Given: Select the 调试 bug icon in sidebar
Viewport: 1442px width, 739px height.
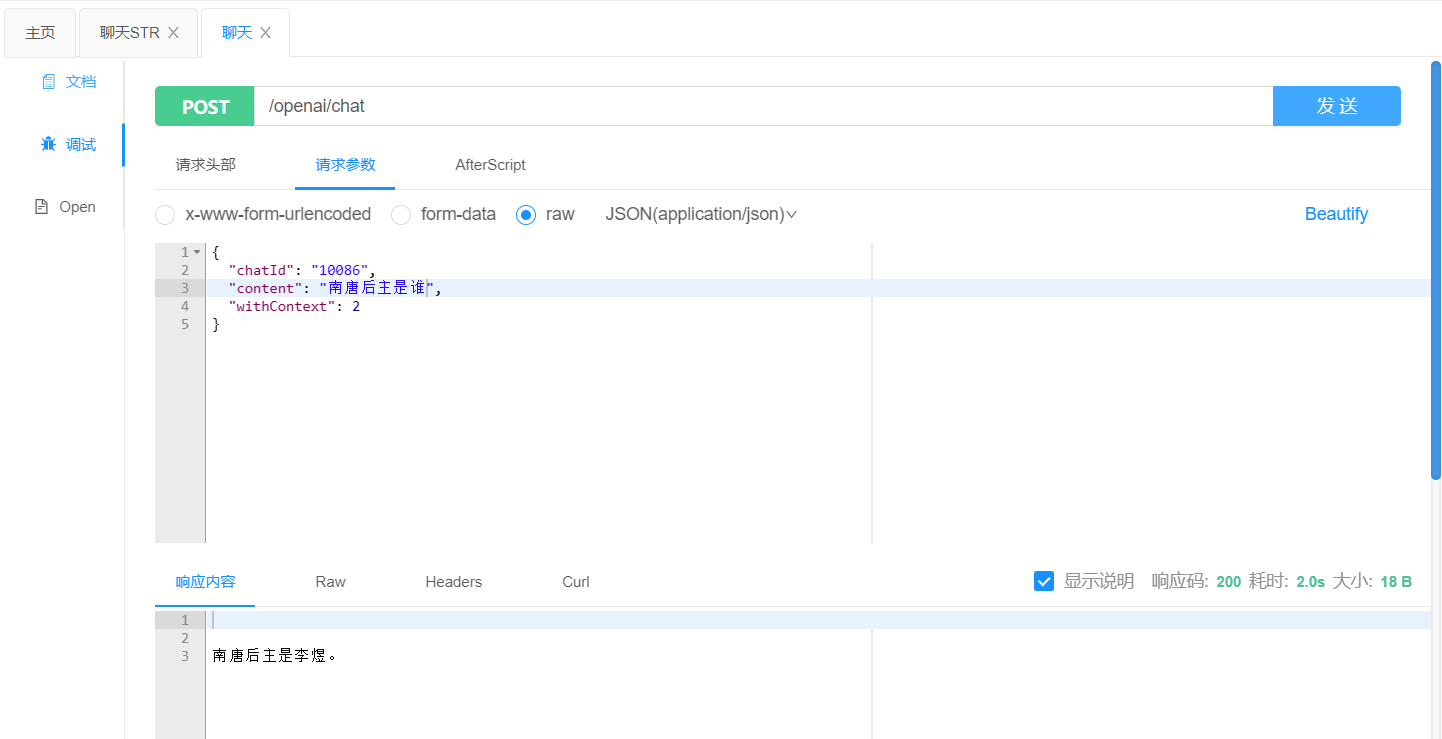Looking at the screenshot, I should point(49,144).
